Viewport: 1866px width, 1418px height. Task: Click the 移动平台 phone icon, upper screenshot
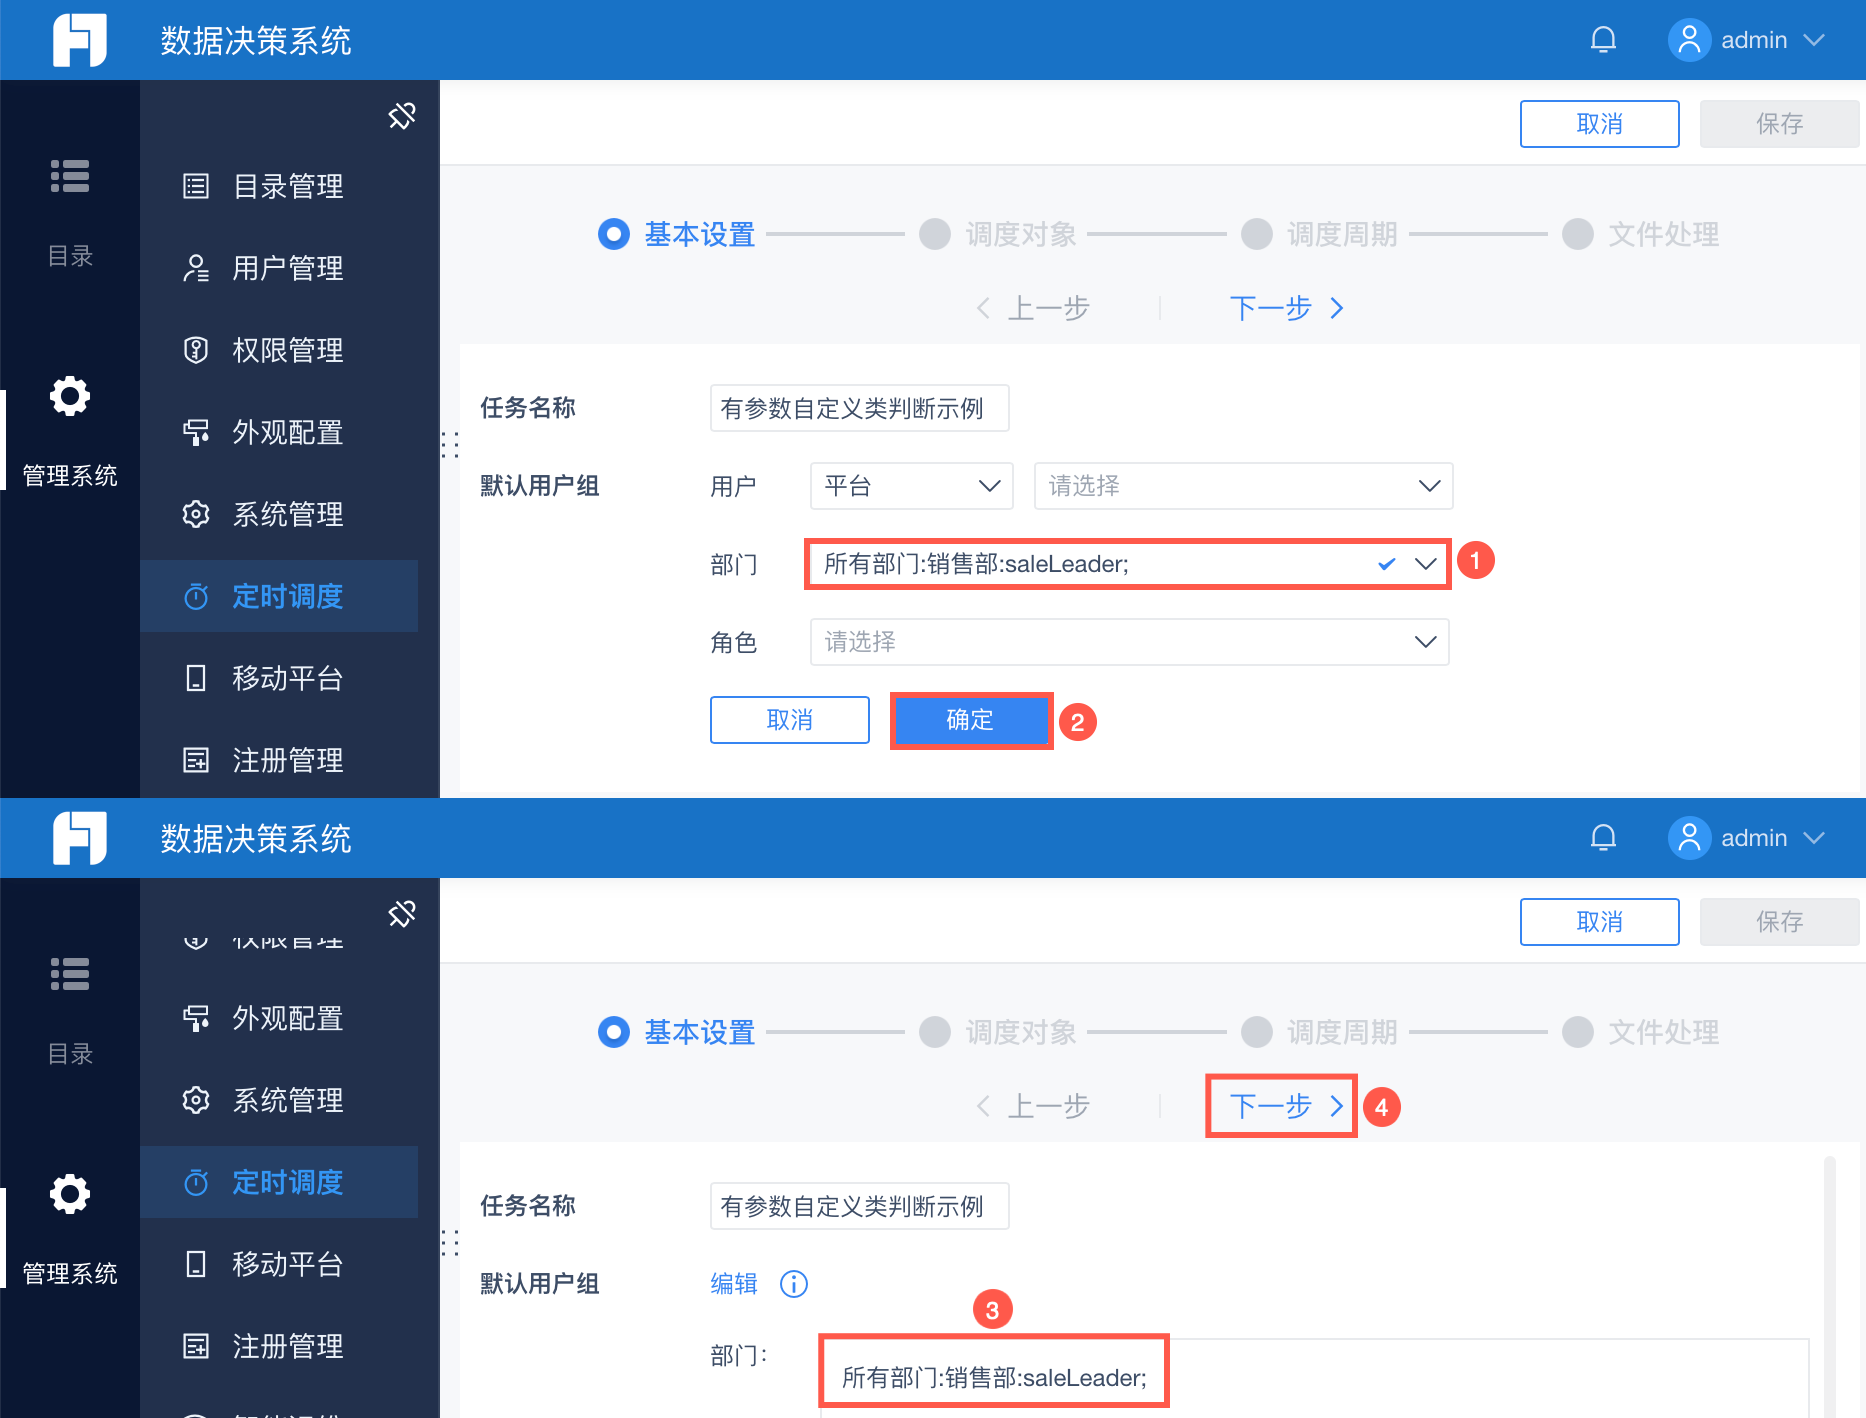(x=196, y=678)
